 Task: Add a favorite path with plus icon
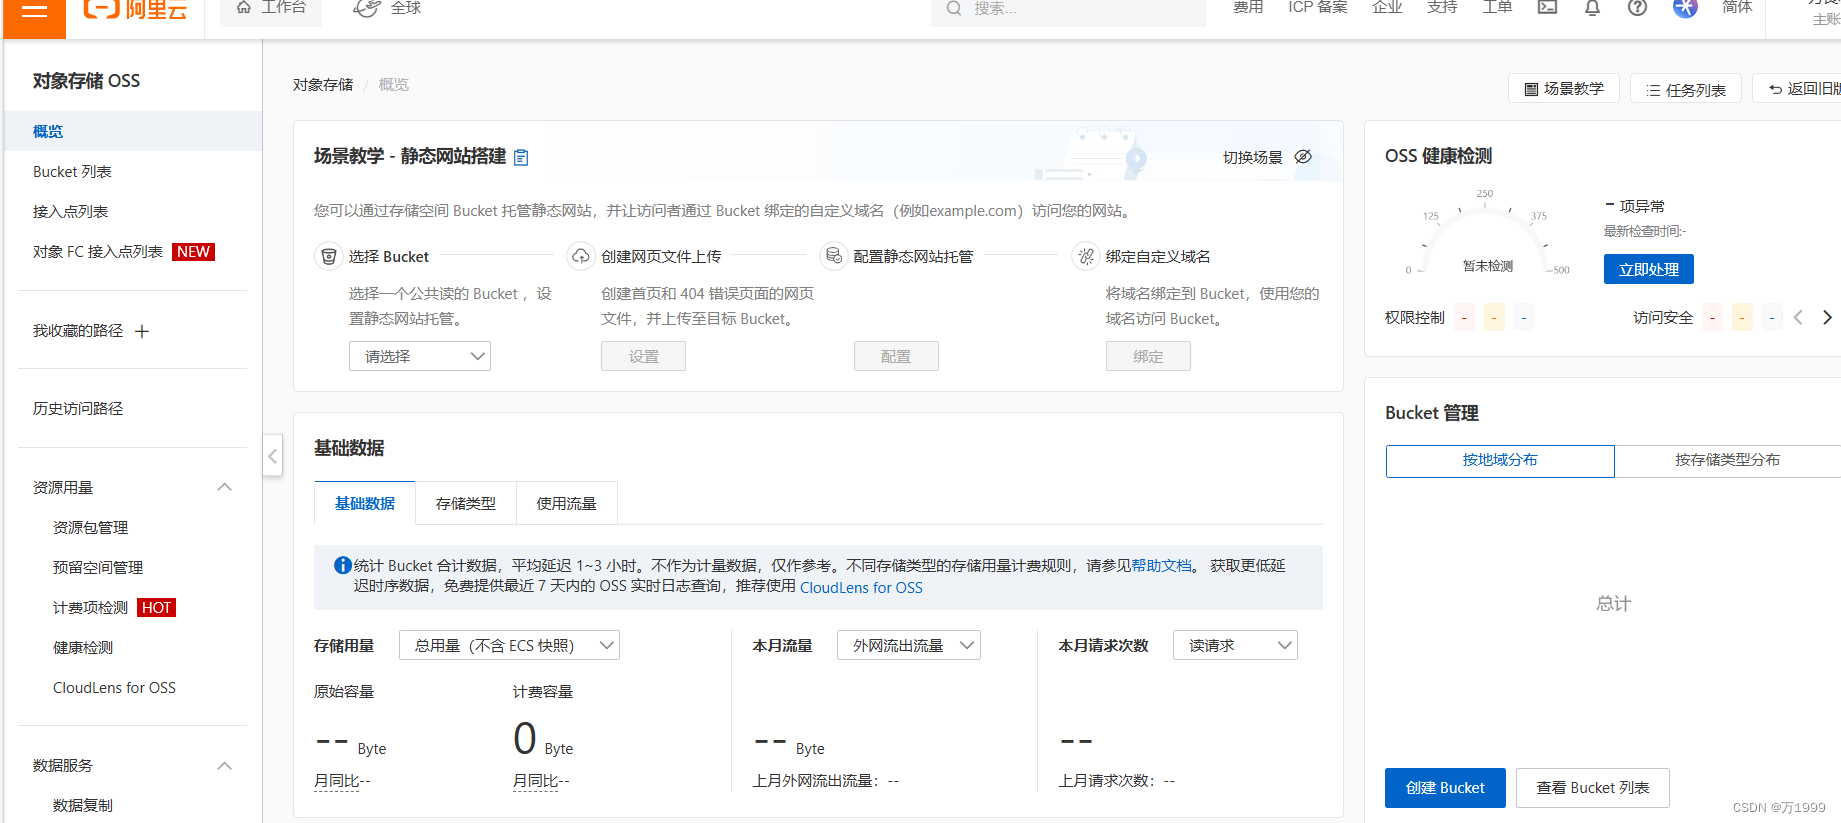[142, 331]
